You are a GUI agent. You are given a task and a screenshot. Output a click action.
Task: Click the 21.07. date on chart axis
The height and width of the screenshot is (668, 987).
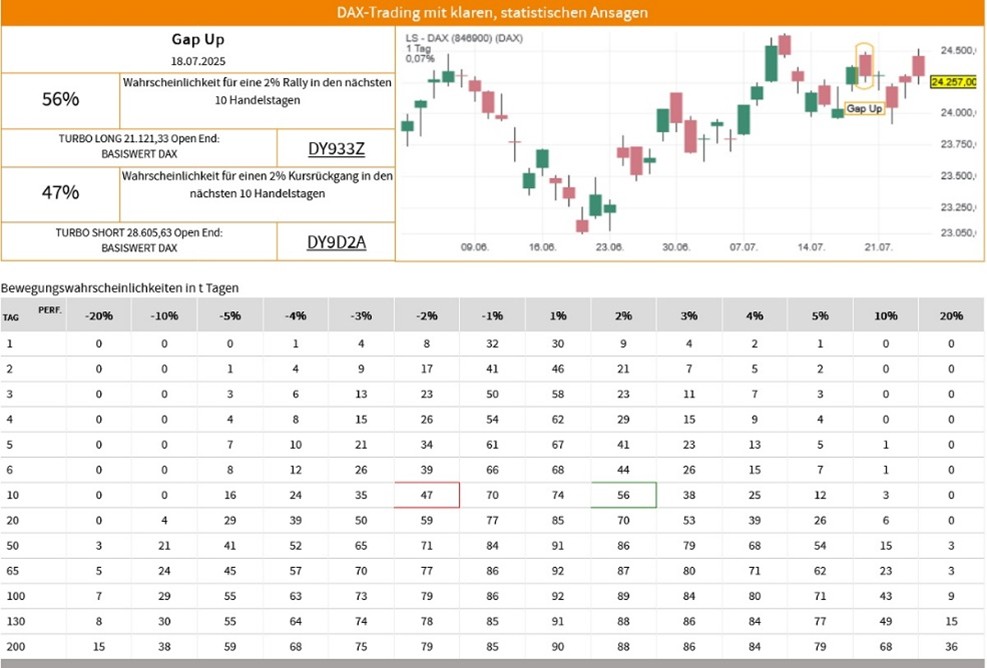click(878, 247)
